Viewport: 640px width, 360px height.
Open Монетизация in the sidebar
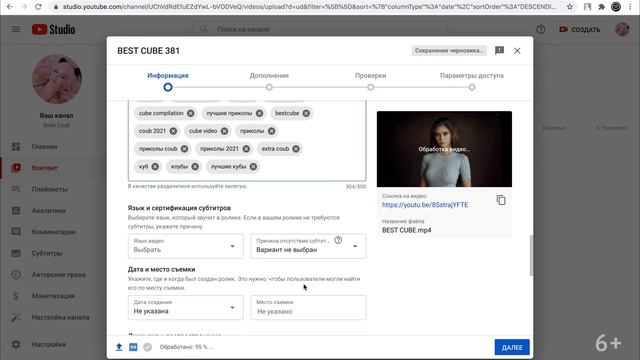(53, 296)
